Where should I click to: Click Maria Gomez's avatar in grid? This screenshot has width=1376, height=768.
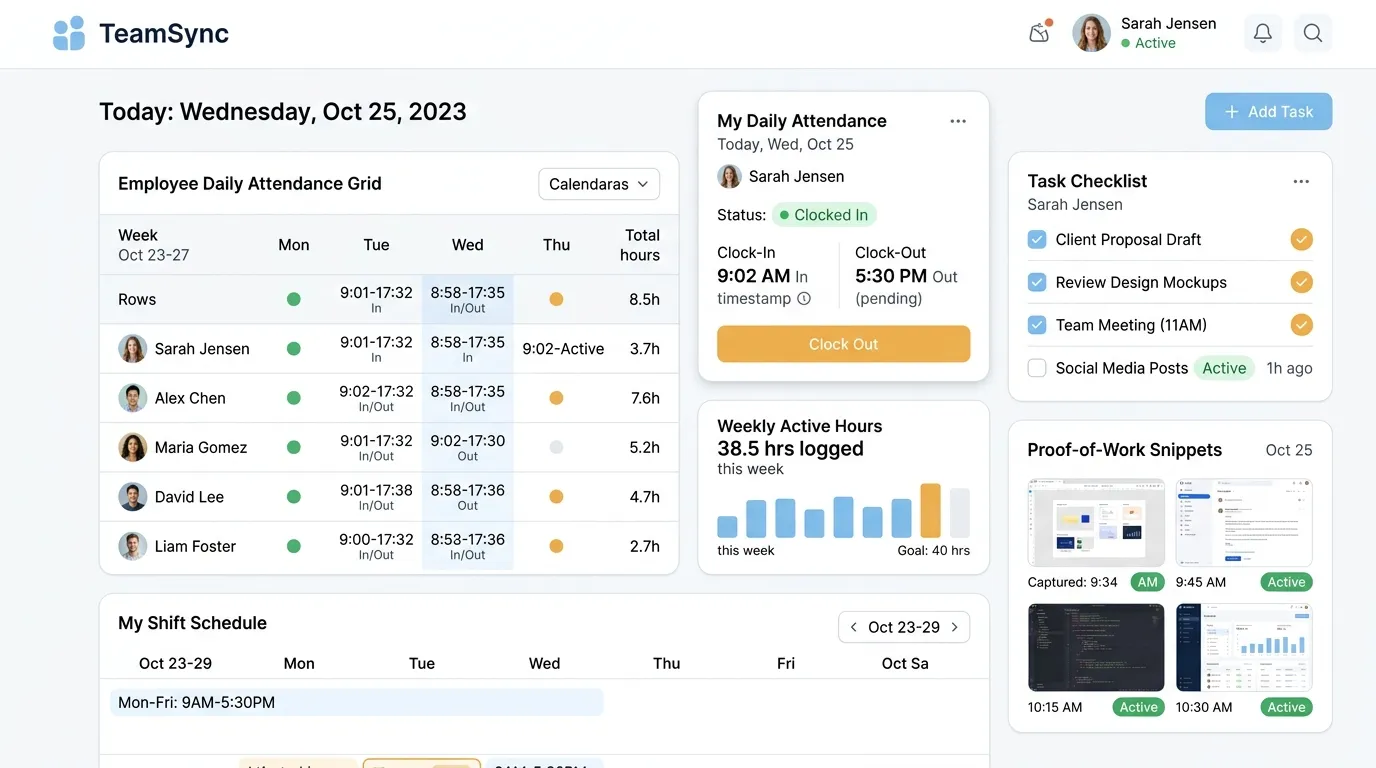pos(133,447)
